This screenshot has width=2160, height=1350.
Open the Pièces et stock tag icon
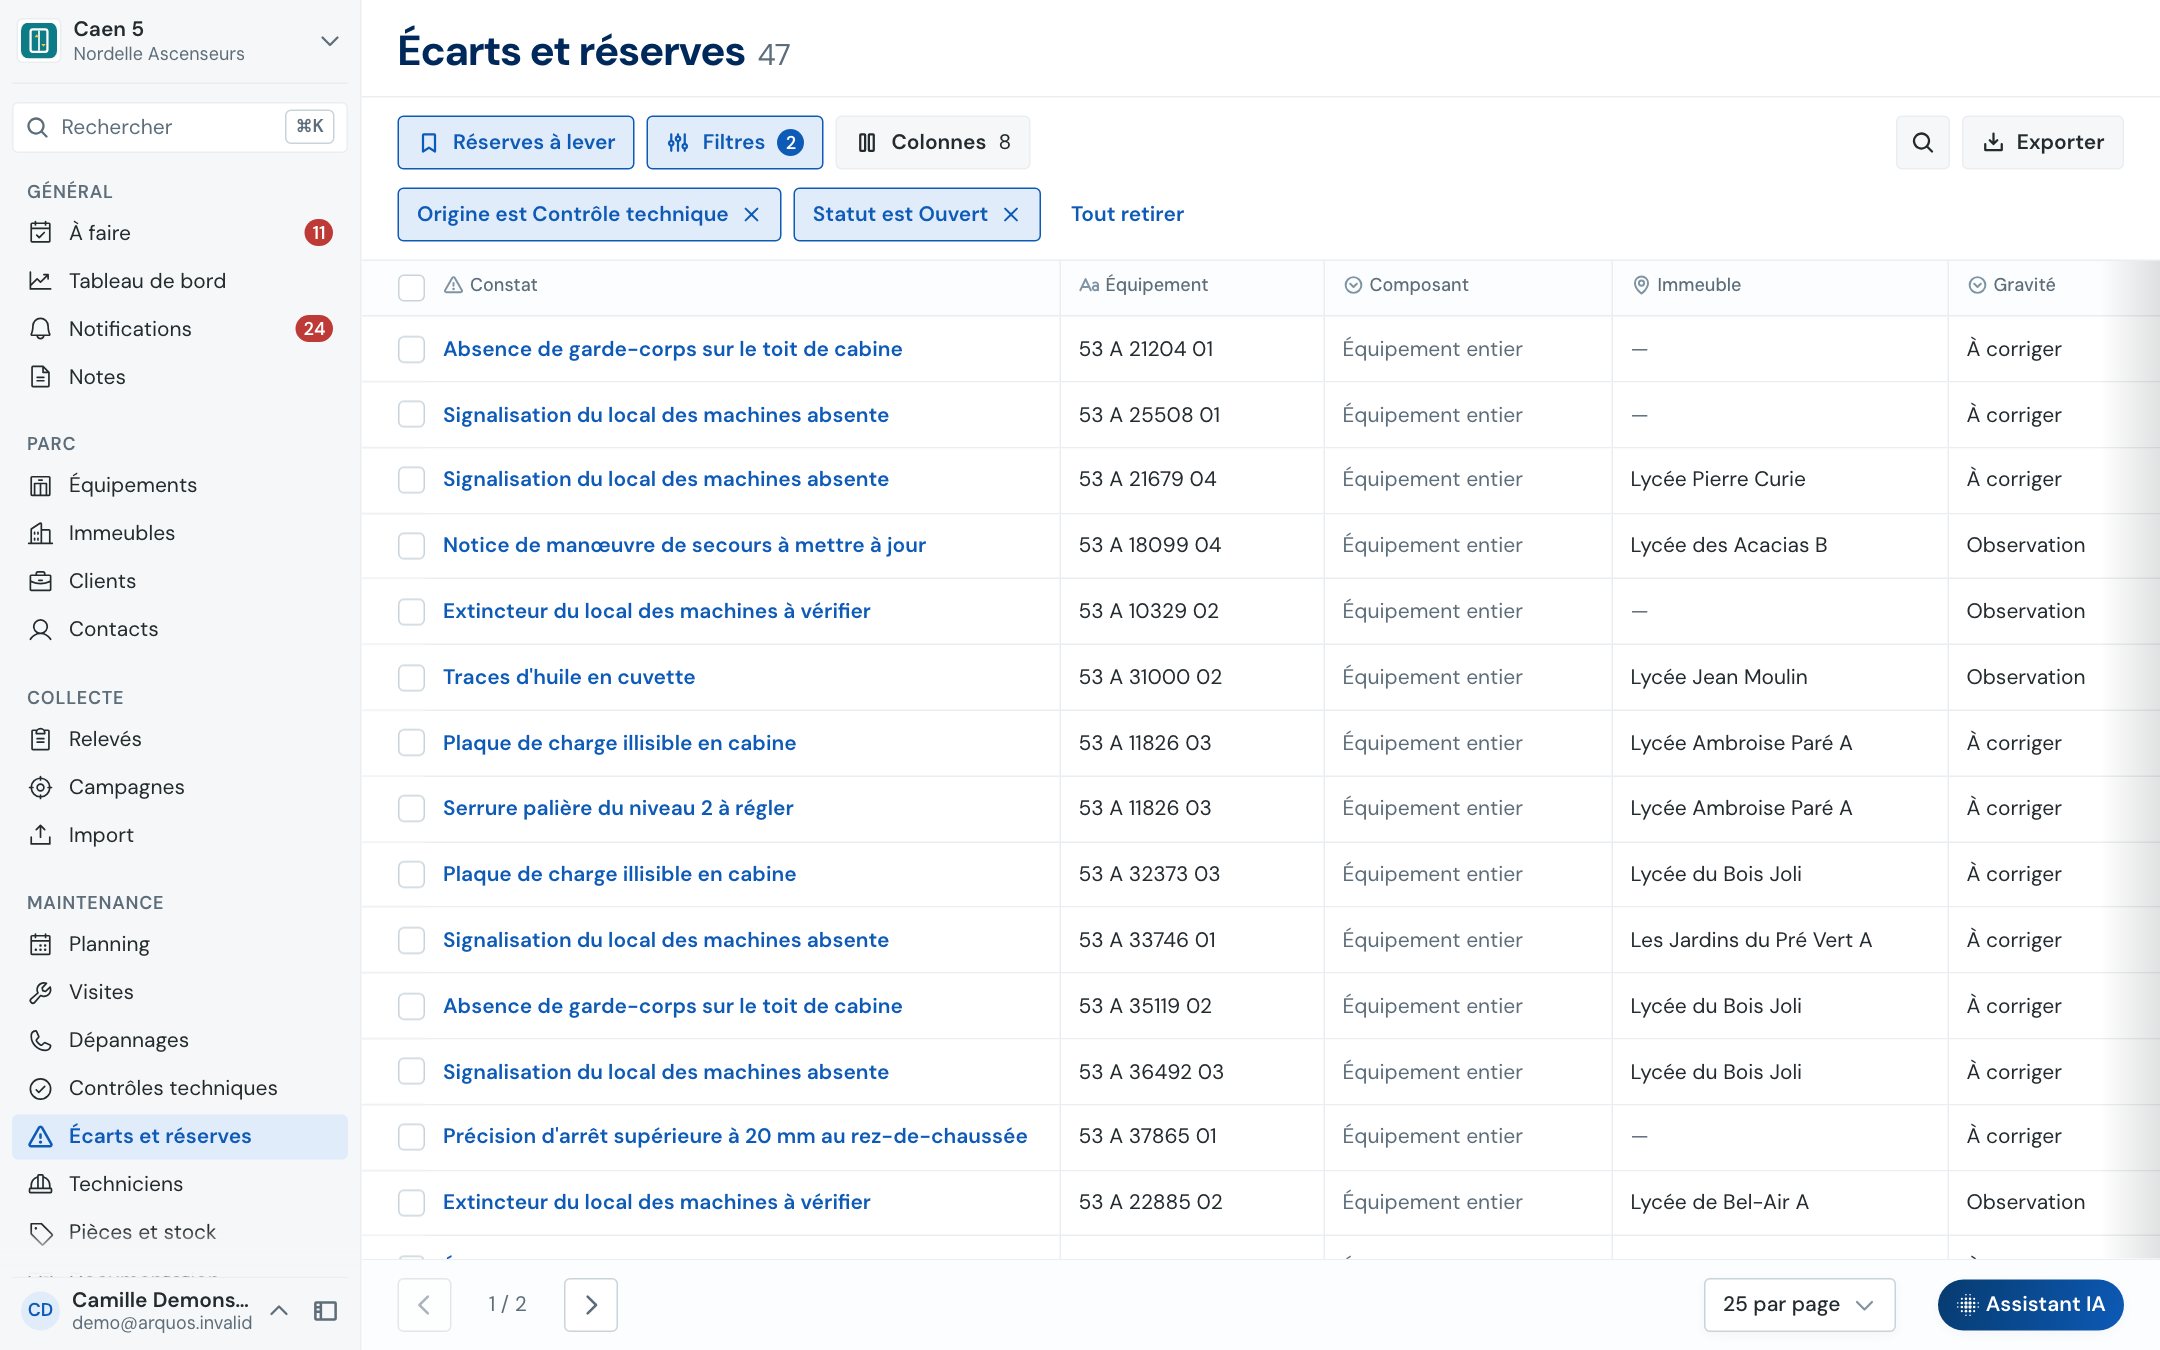[x=40, y=1232]
